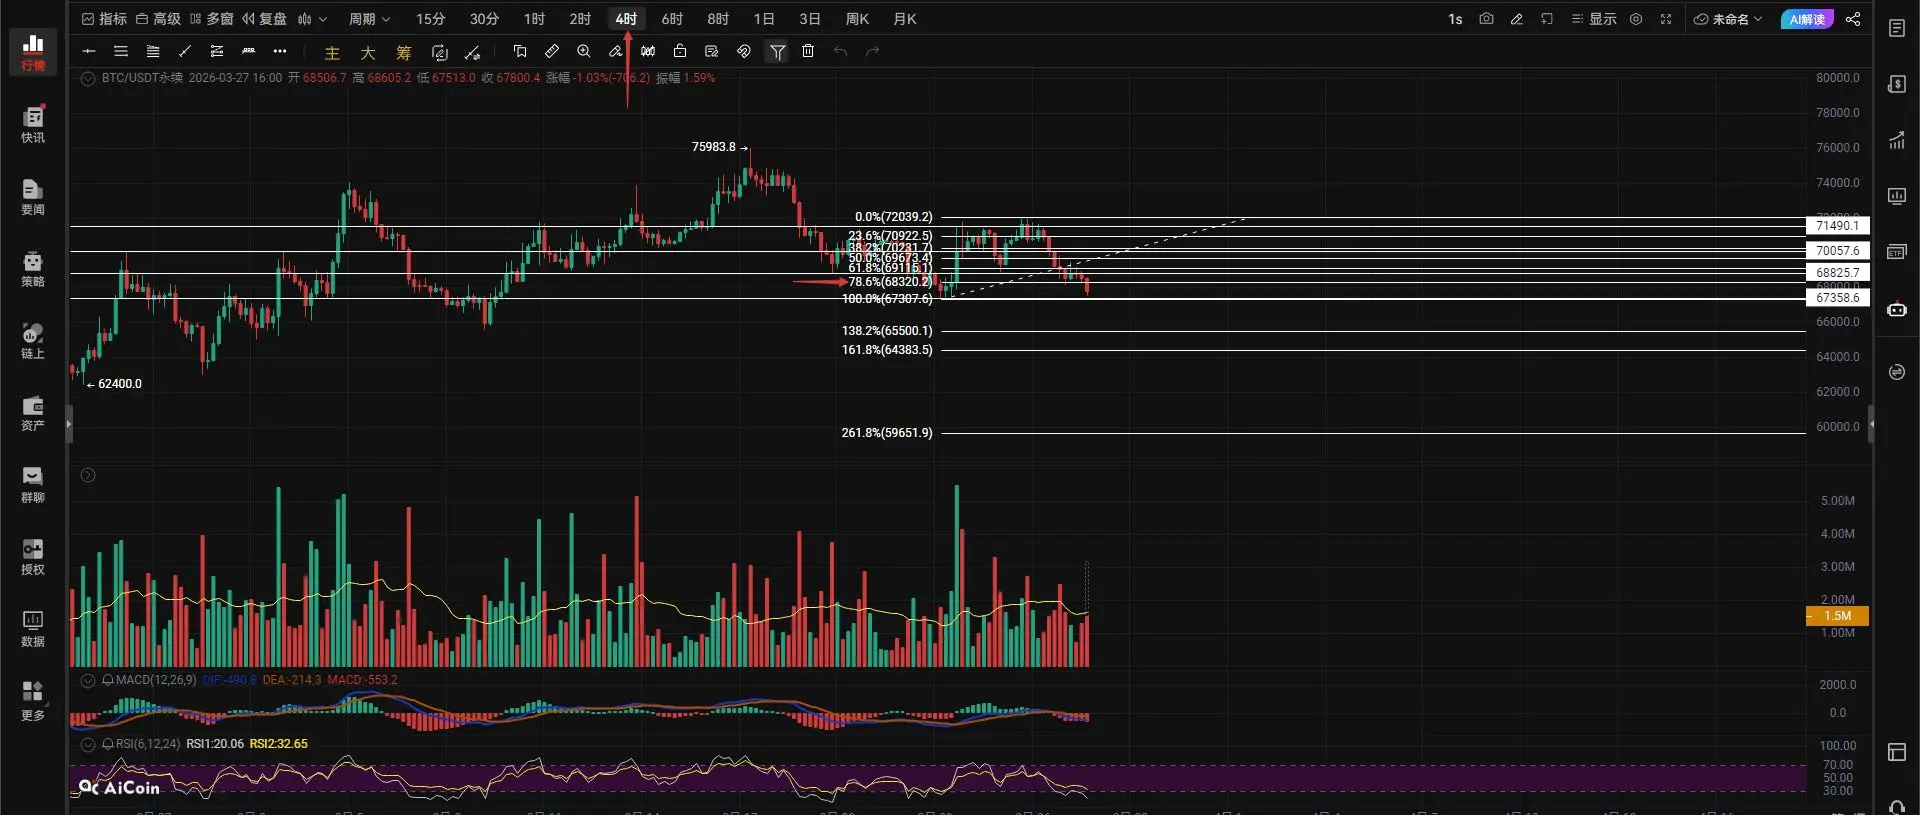Click the 261.8%(59651.9) Fibonacci level label
The width and height of the screenshot is (1920, 815).
(x=887, y=433)
